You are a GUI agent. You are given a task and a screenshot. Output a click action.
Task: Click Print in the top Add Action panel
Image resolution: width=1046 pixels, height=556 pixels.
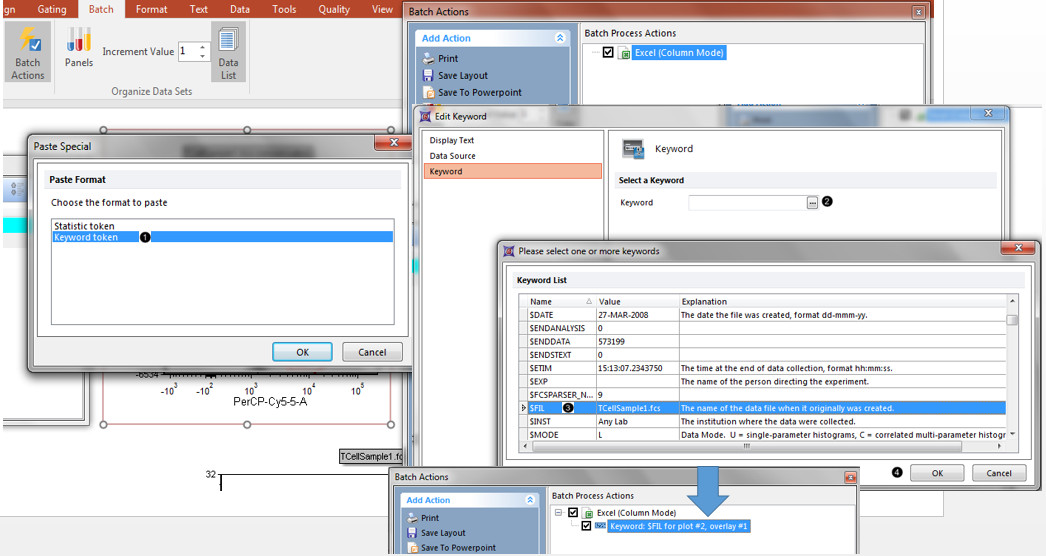(447, 59)
